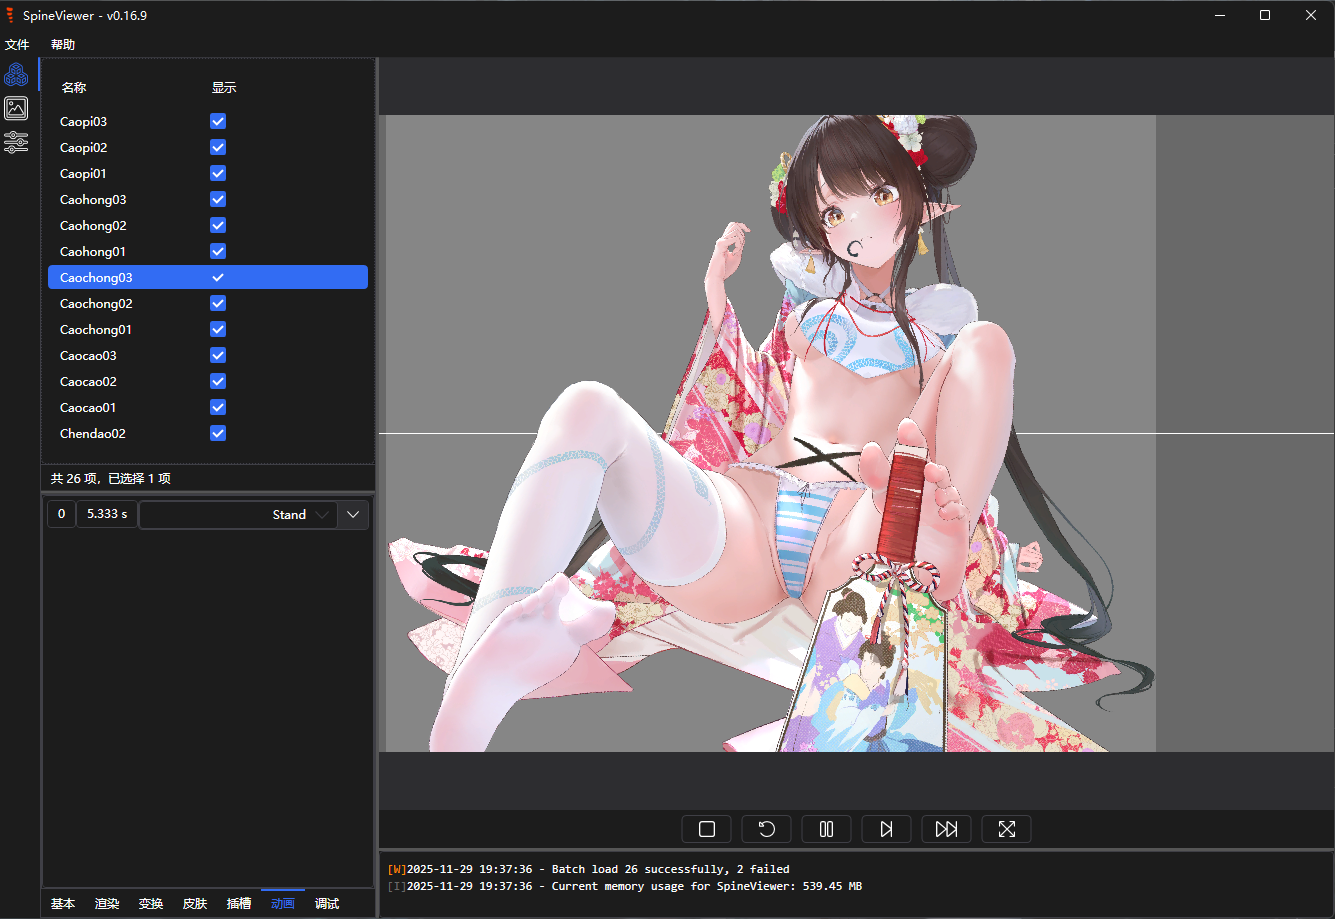Switch to the 变换 tab
The height and width of the screenshot is (919, 1335).
click(151, 903)
